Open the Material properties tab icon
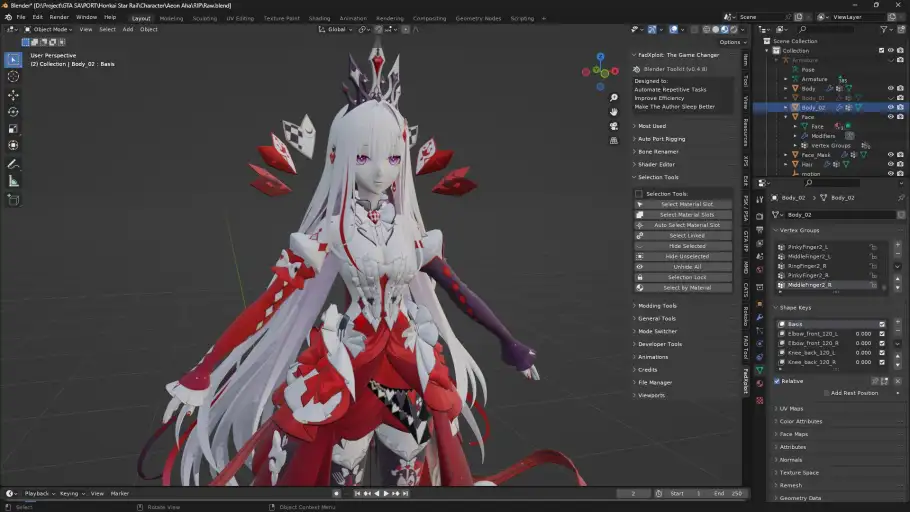910x512 pixels. pyautogui.click(x=760, y=383)
